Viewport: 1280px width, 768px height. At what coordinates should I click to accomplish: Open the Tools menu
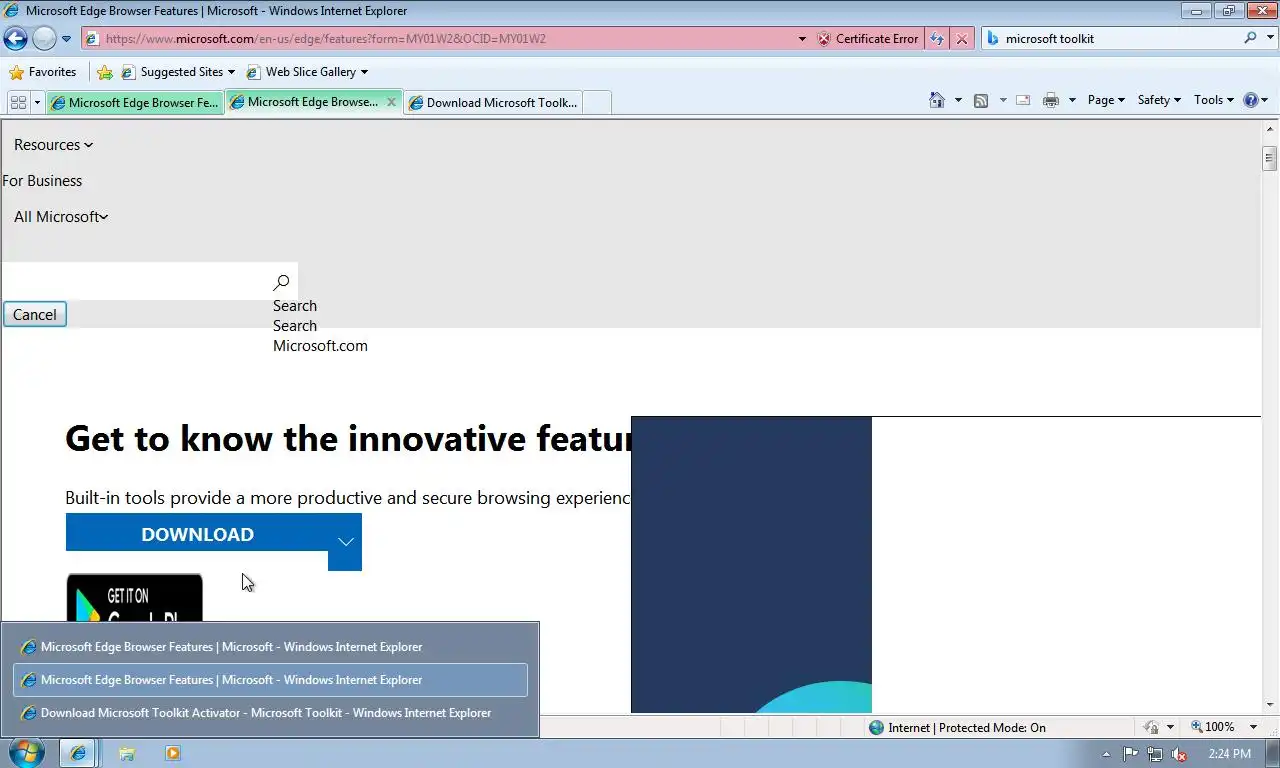[x=1214, y=100]
